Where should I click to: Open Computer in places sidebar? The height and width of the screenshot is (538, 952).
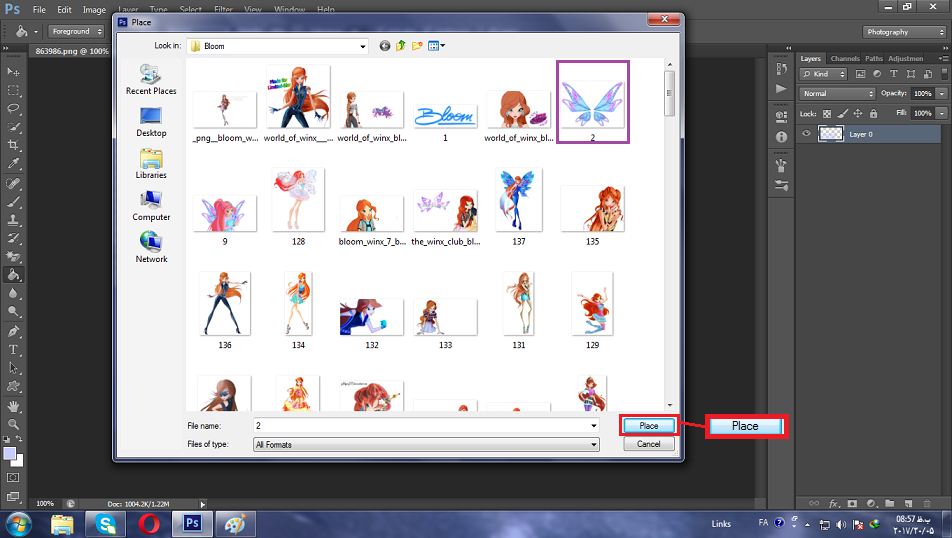(x=151, y=206)
